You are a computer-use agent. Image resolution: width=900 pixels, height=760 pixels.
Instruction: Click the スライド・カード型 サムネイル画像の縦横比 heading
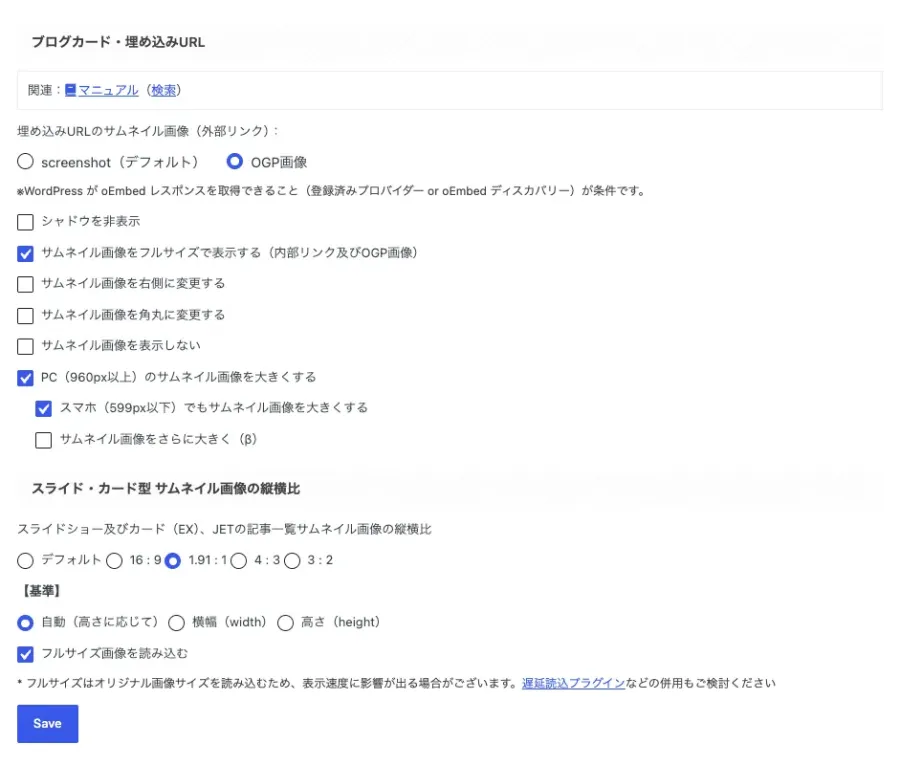point(165,488)
